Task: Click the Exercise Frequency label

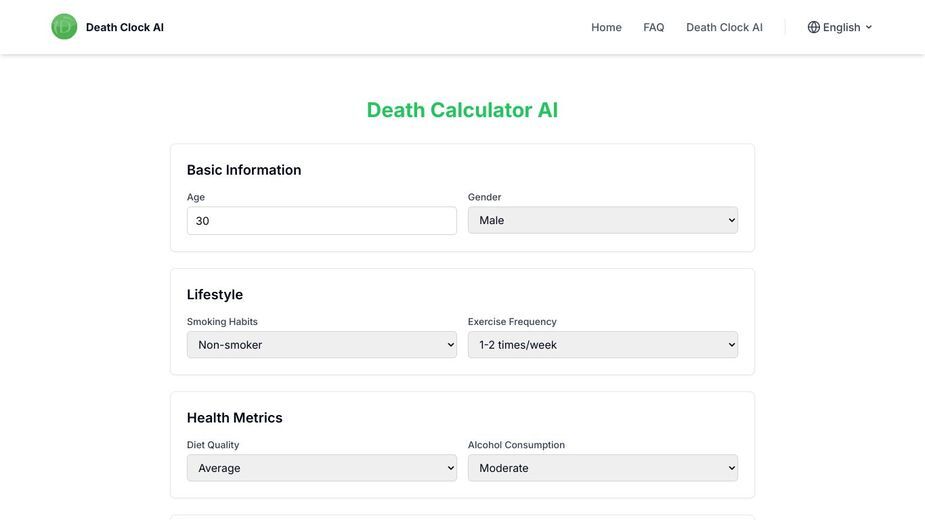Action: 512,322
